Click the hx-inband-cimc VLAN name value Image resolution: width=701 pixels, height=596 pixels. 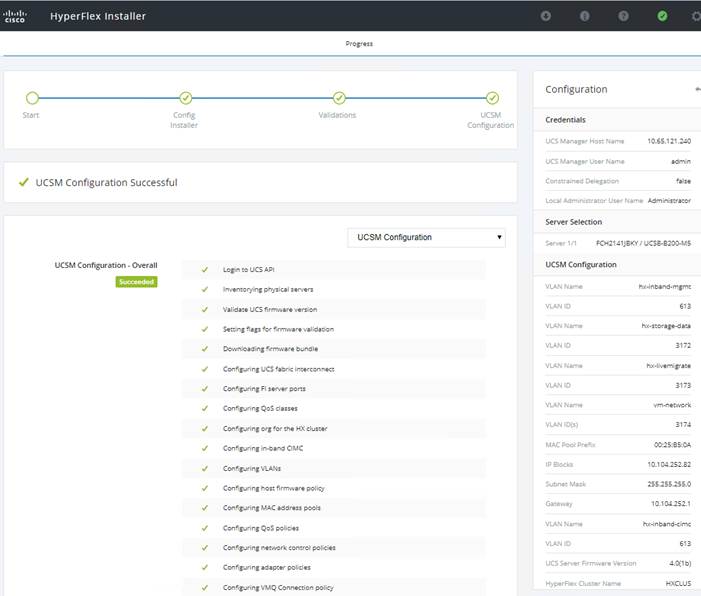pyautogui.click(x=667, y=524)
